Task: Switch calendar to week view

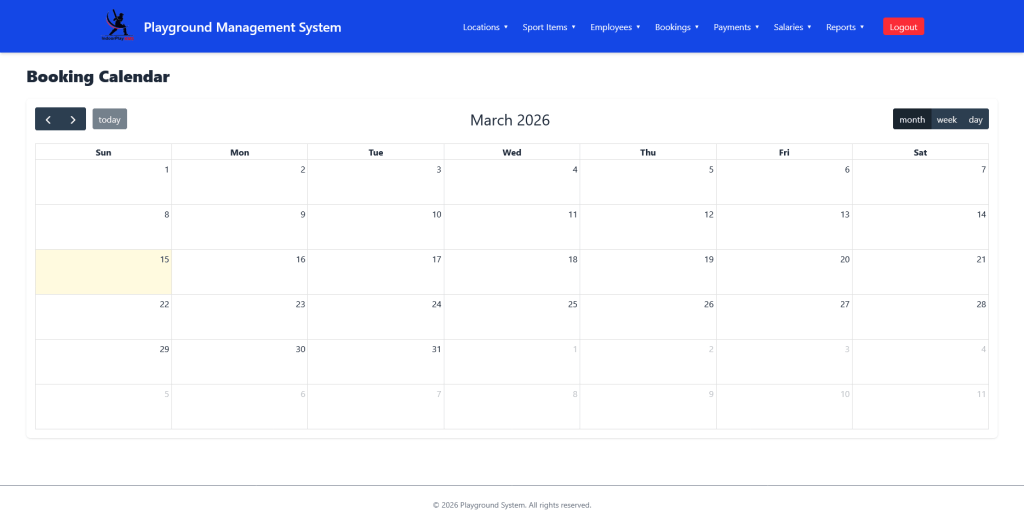Action: point(946,119)
